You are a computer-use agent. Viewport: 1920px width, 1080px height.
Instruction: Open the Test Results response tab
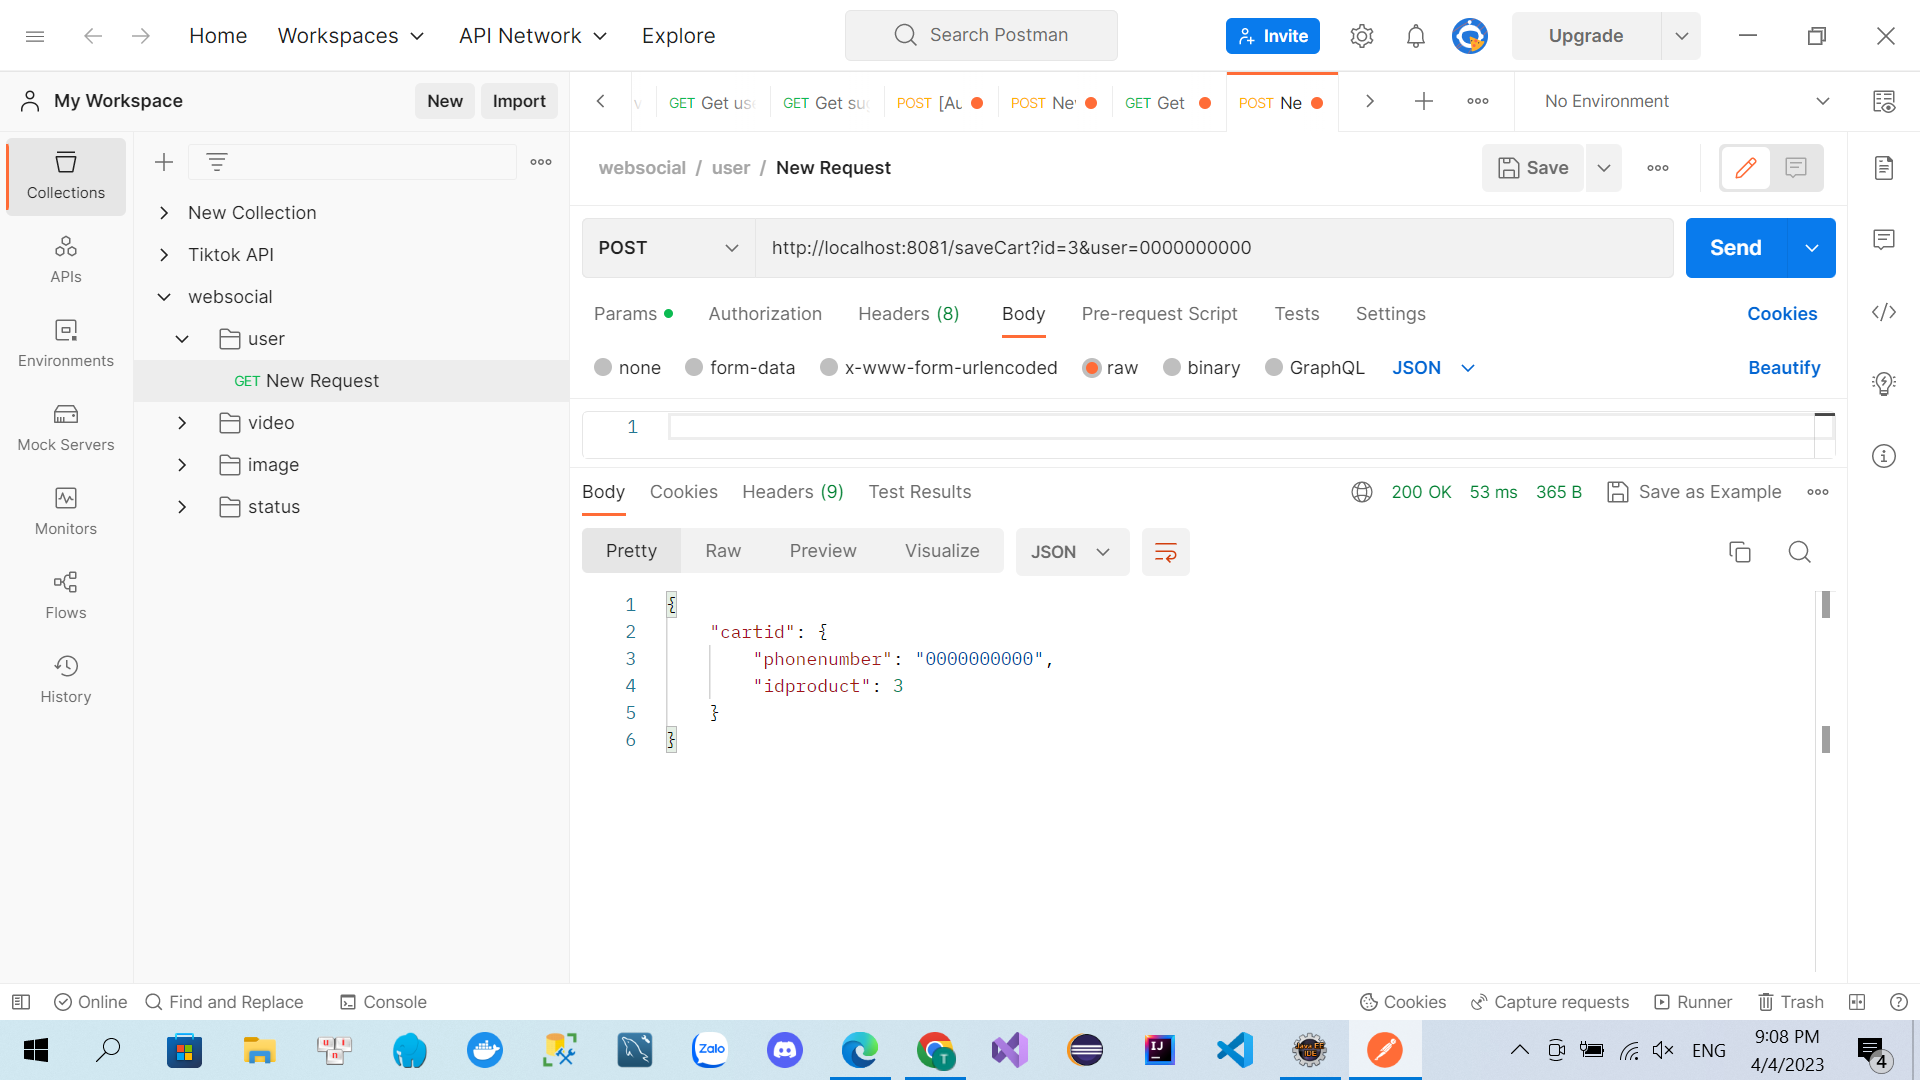click(919, 492)
